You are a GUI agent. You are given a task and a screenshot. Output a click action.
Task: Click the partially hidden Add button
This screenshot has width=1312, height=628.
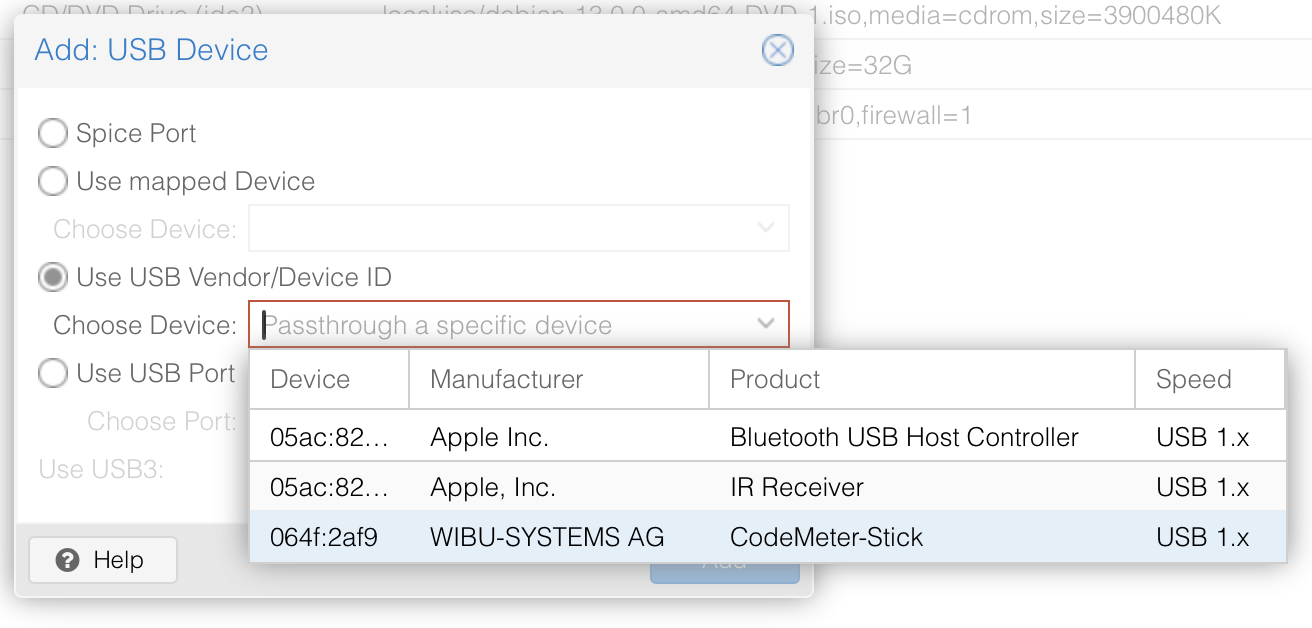(725, 573)
